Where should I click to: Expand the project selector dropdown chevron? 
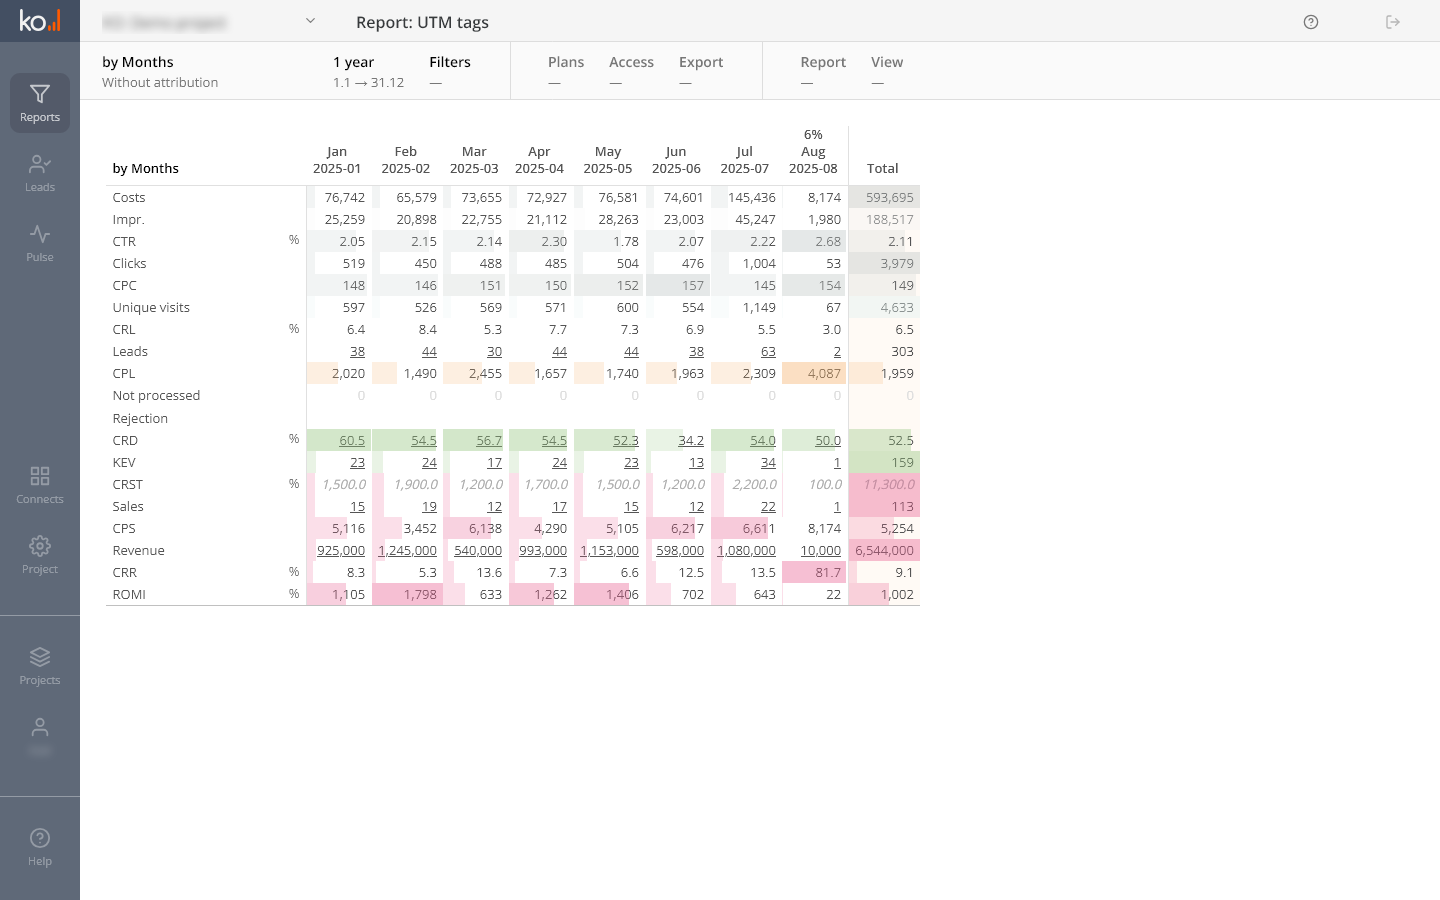pyautogui.click(x=310, y=21)
